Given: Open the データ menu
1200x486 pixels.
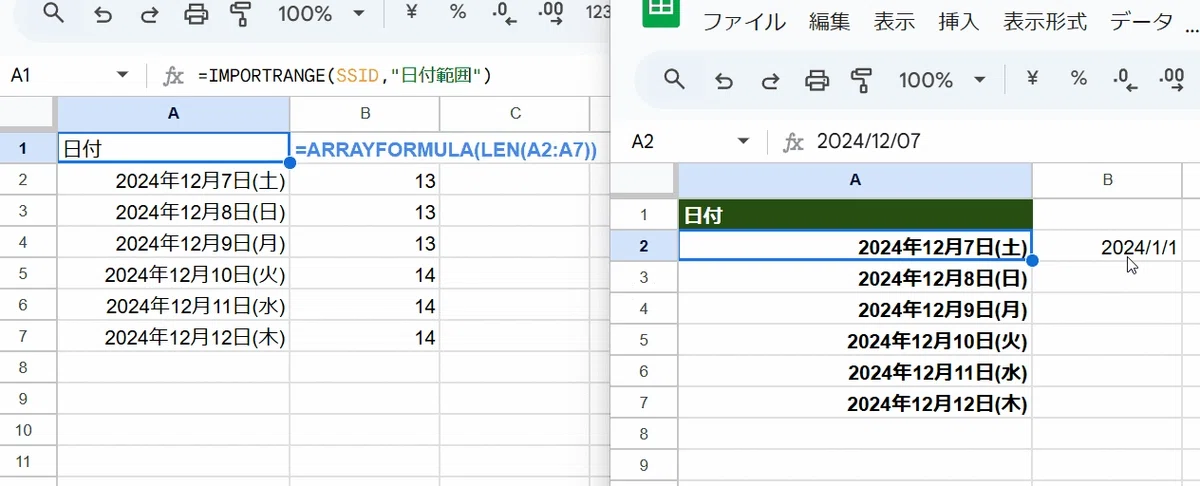Looking at the screenshot, I should [x=1142, y=22].
